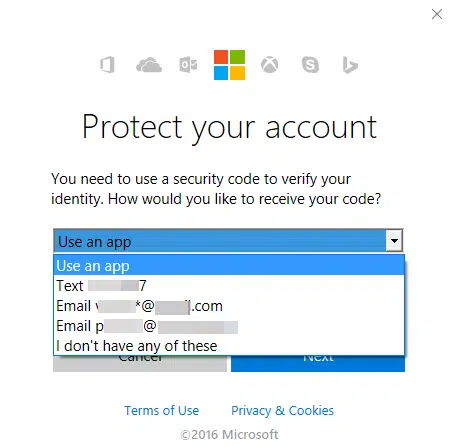Image resolution: width=459 pixels, height=447 pixels.
Task: Click the OneDrive cloud icon
Action: pyautogui.click(x=149, y=65)
